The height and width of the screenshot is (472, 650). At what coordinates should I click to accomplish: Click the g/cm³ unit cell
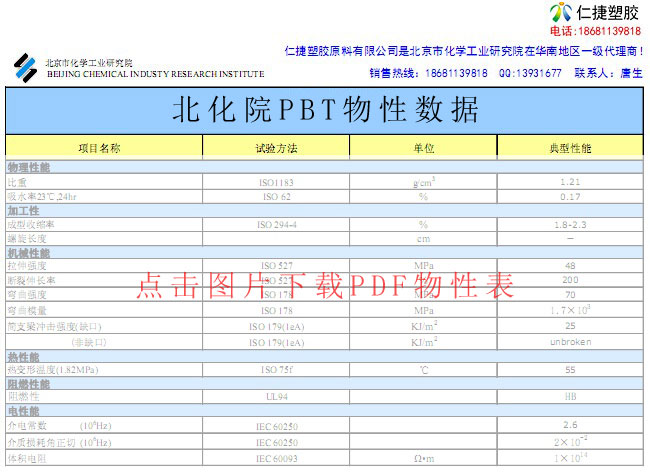click(424, 182)
